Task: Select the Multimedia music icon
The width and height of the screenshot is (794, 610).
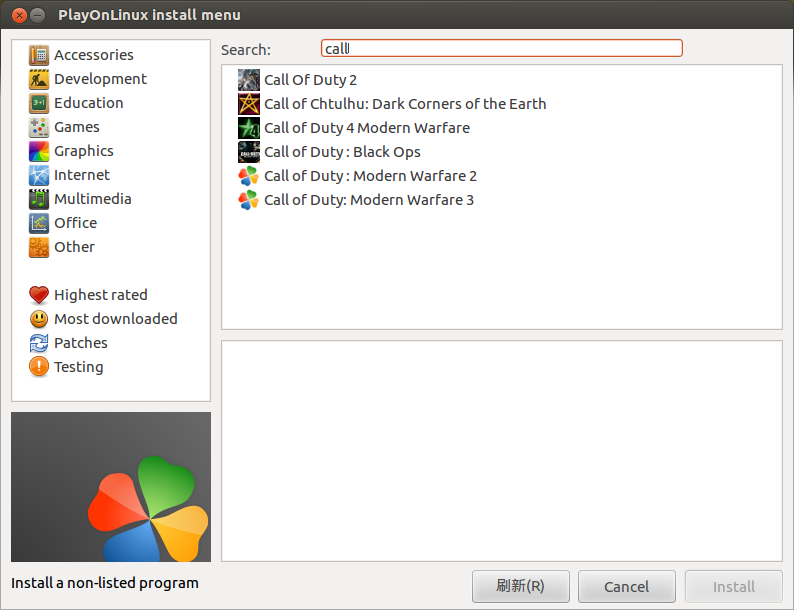Action: 39,199
